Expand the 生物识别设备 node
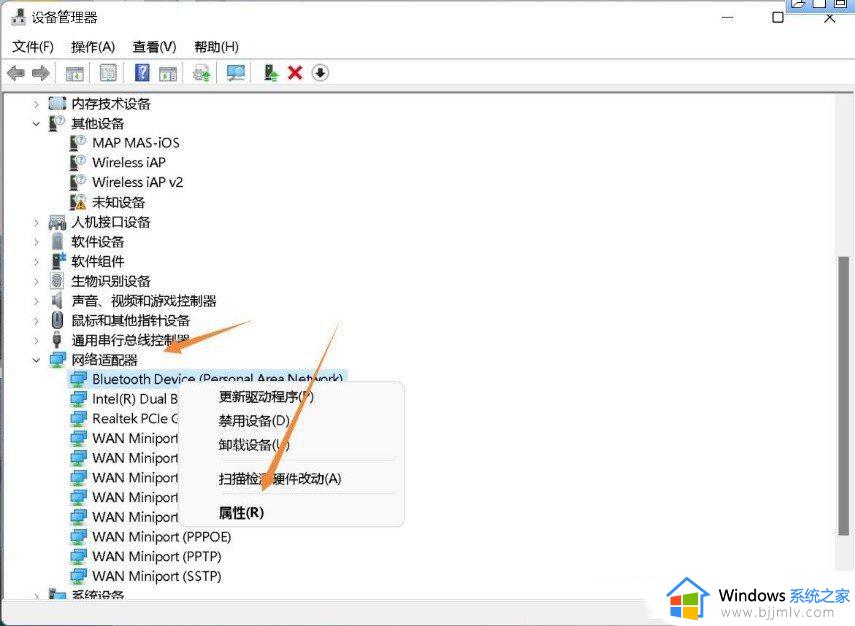Image resolution: width=855 pixels, height=626 pixels. pyautogui.click(x=36, y=281)
